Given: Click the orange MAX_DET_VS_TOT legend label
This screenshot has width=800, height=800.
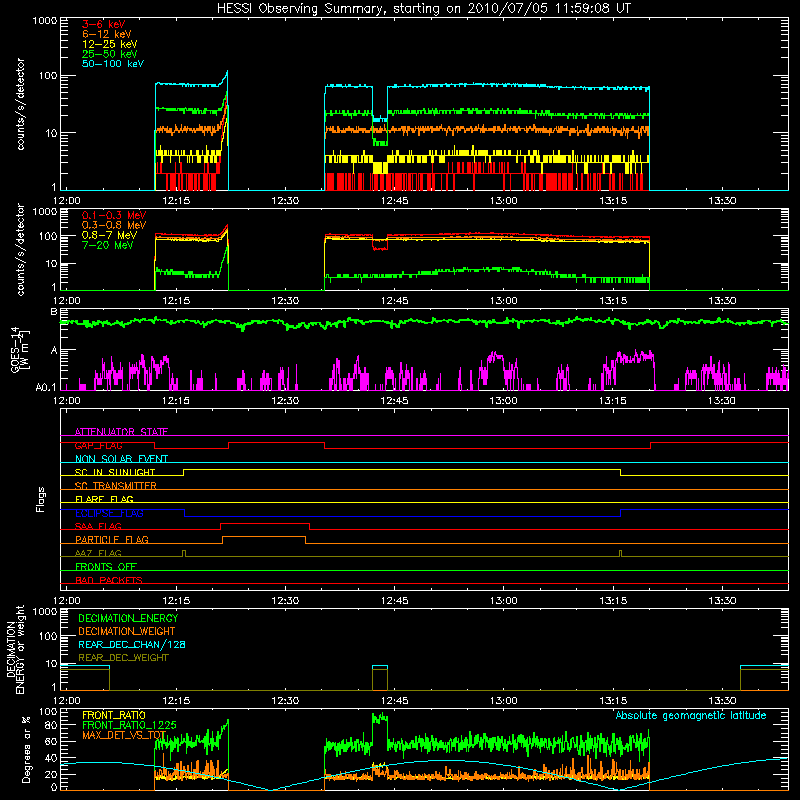Looking at the screenshot, I should click(x=124, y=735).
